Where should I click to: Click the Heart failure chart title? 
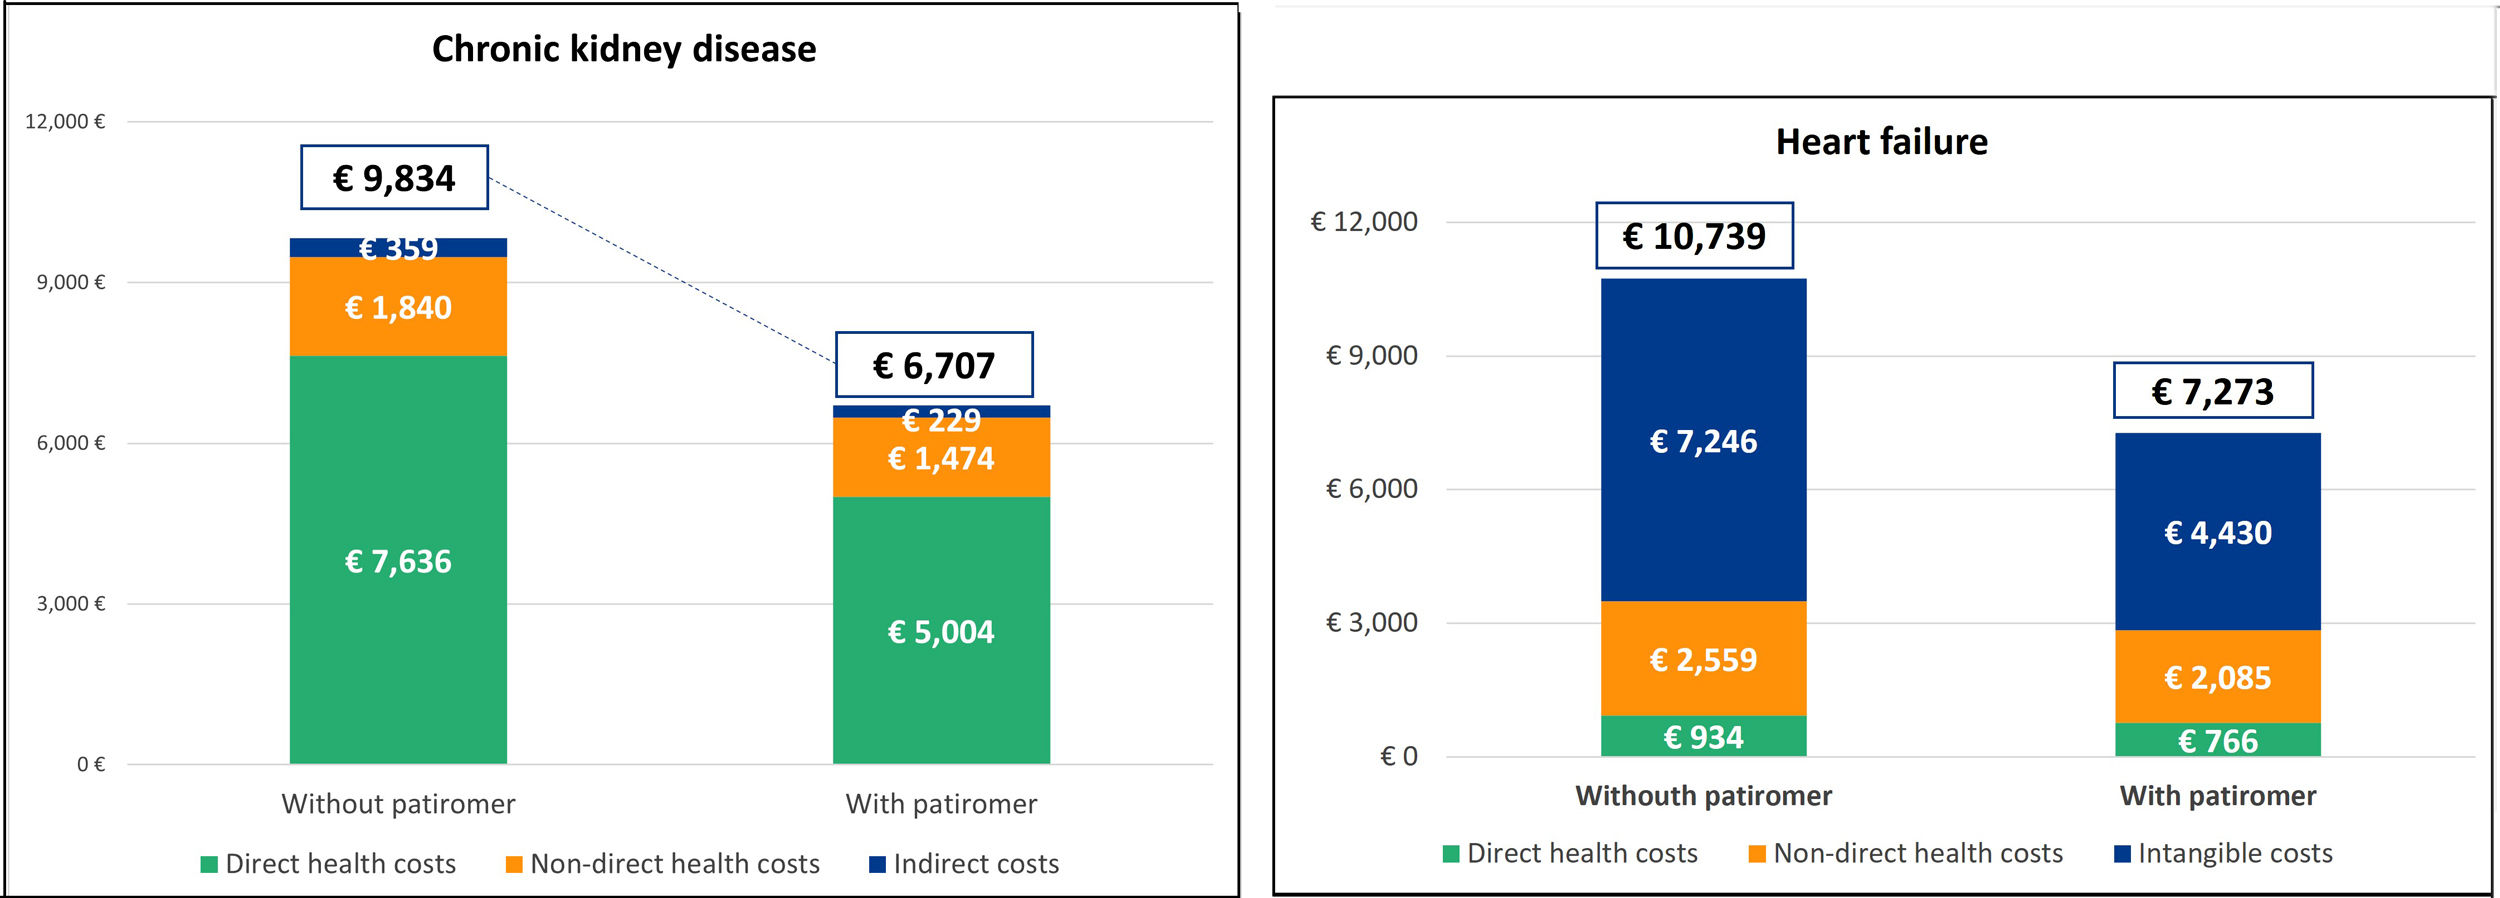coord(1881,142)
